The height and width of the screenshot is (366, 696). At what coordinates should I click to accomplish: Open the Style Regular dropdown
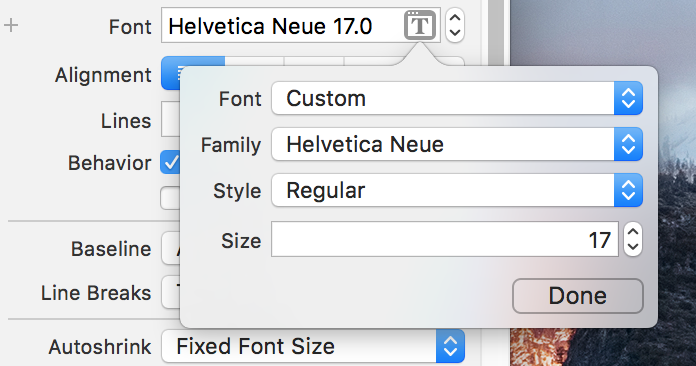coord(457,190)
